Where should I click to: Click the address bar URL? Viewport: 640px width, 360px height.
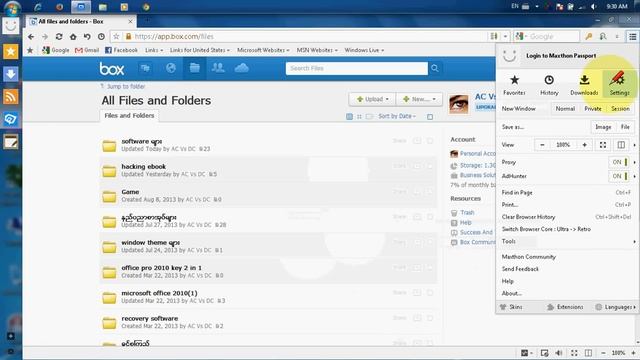[x=174, y=37]
